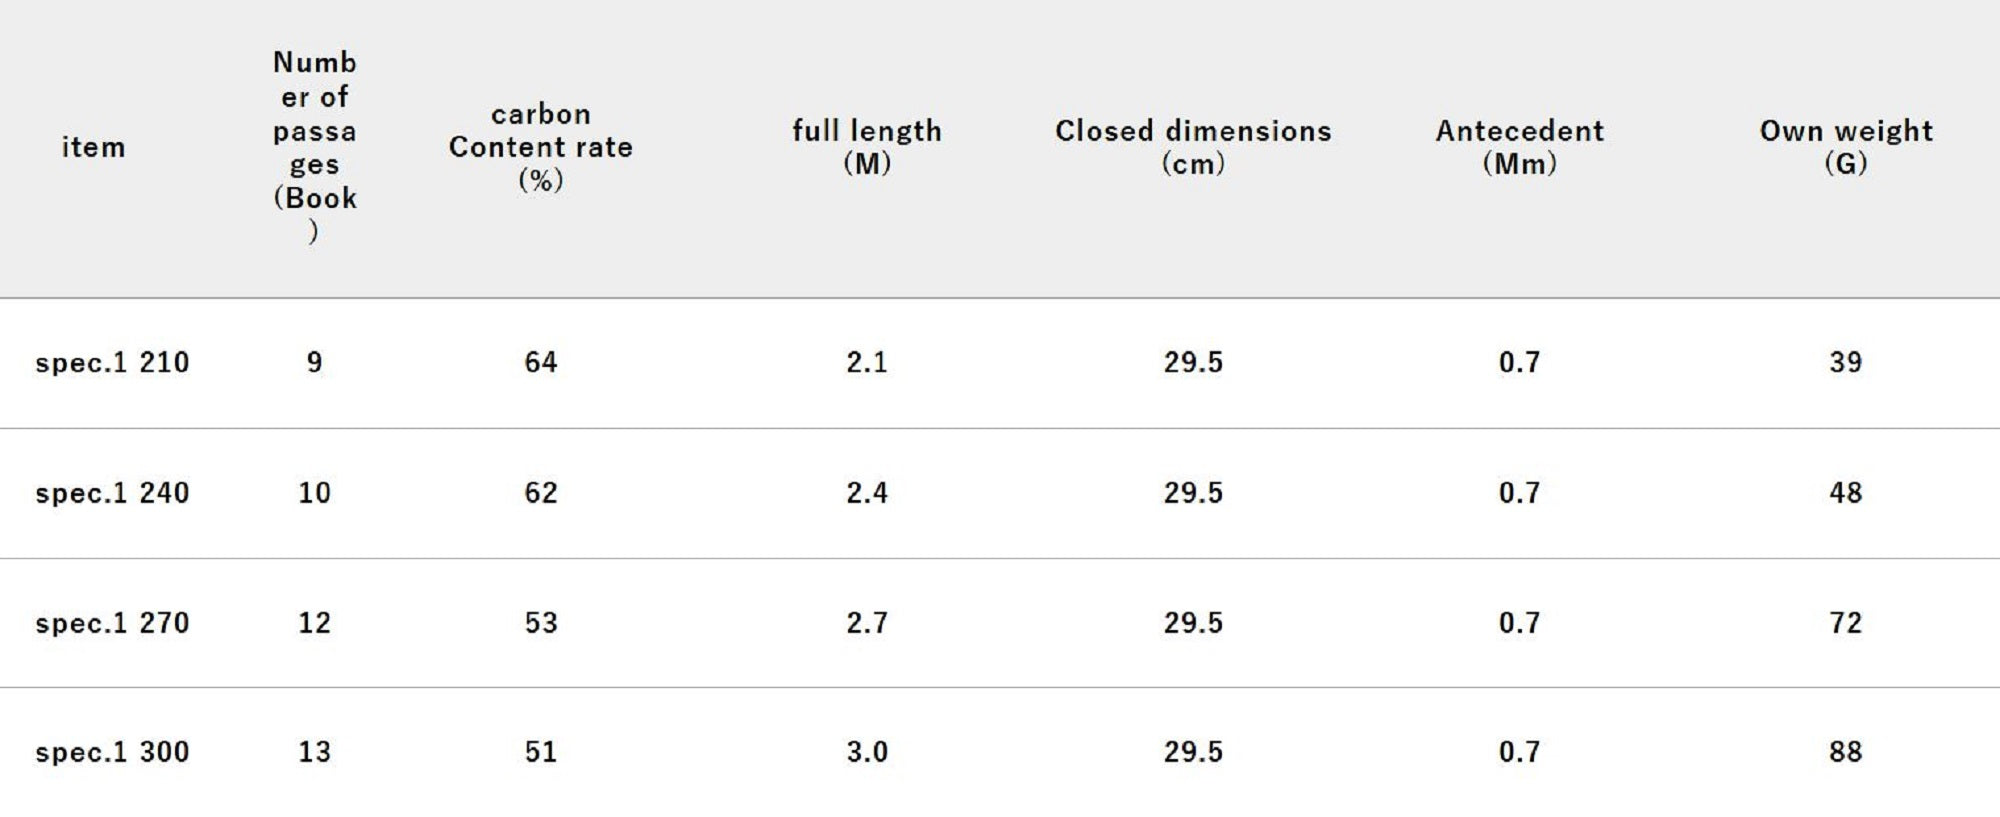Screen dimensions: 2000x817
Task: Select full length value 2.4
Action: (x=866, y=493)
